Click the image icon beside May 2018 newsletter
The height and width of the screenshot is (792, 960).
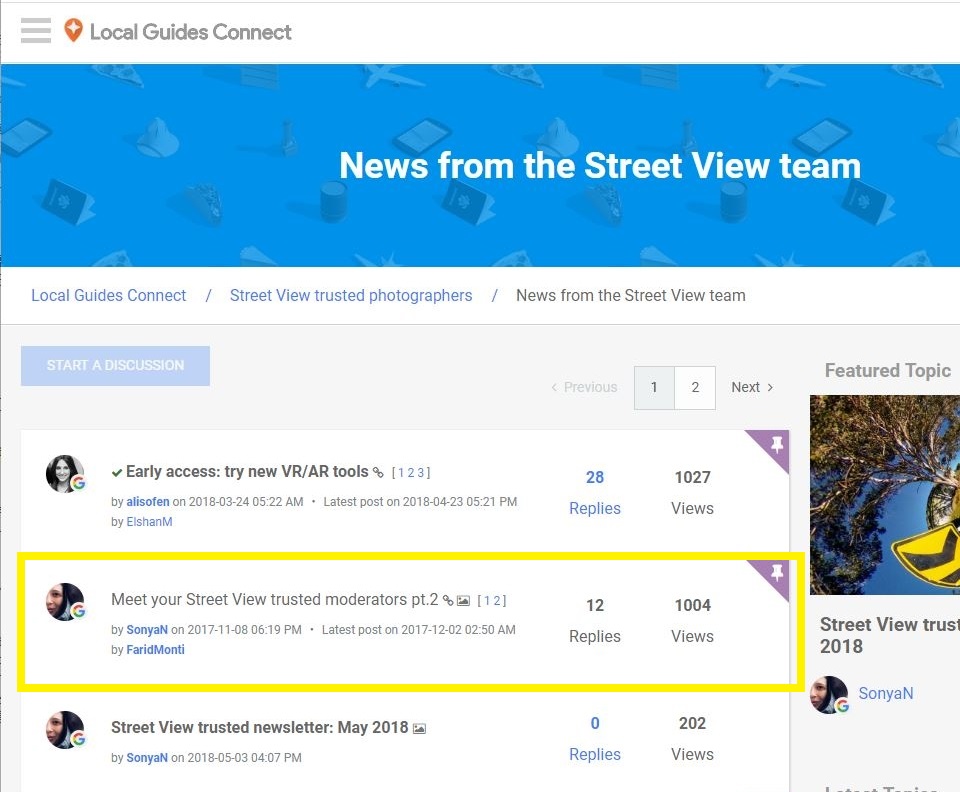419,728
